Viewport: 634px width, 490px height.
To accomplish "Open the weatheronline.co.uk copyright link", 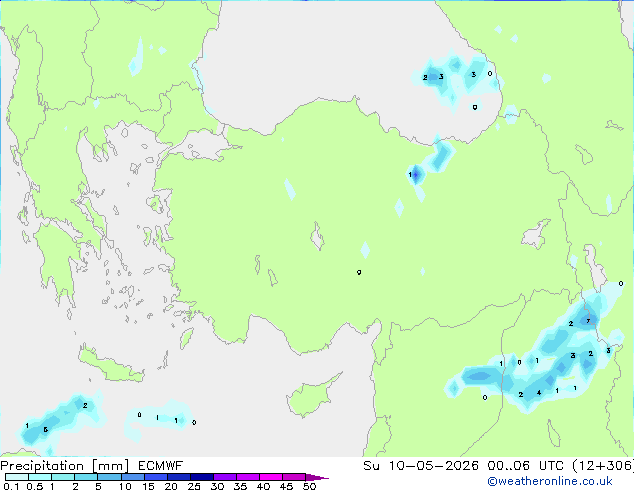I will click(x=550, y=481).
